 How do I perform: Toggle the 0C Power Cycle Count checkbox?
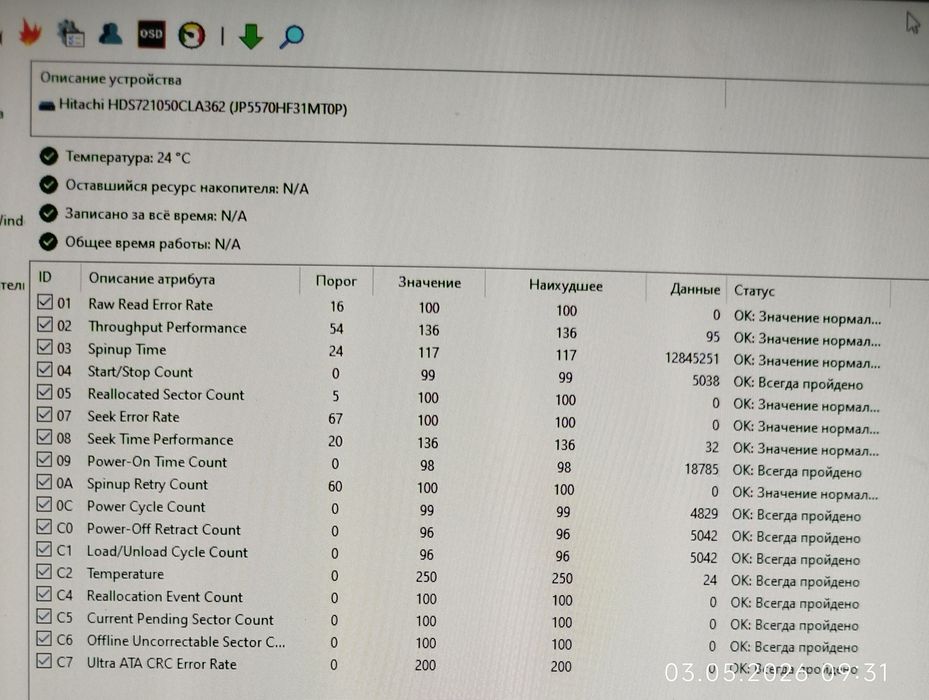pyautogui.click(x=44, y=504)
